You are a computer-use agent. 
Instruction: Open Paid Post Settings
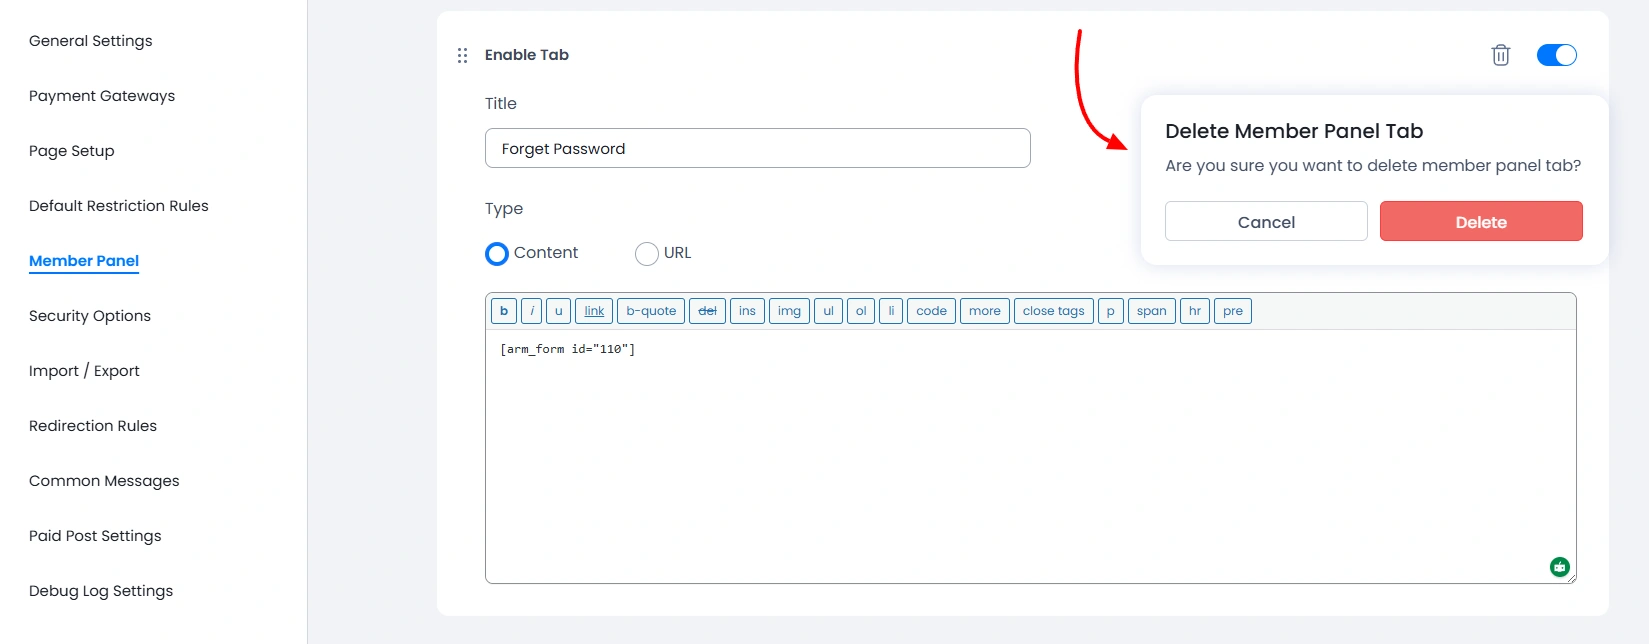tap(95, 536)
